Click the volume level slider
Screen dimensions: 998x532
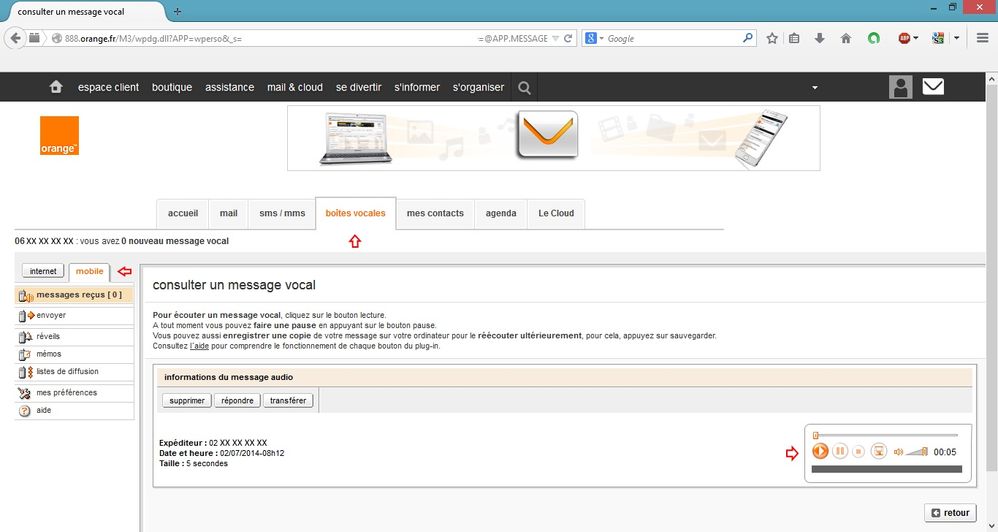[x=917, y=452]
